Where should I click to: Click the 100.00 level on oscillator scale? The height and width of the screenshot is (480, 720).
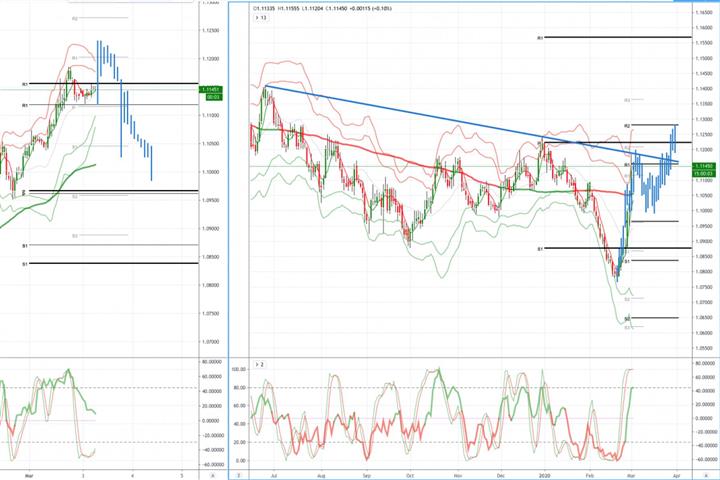(239, 369)
